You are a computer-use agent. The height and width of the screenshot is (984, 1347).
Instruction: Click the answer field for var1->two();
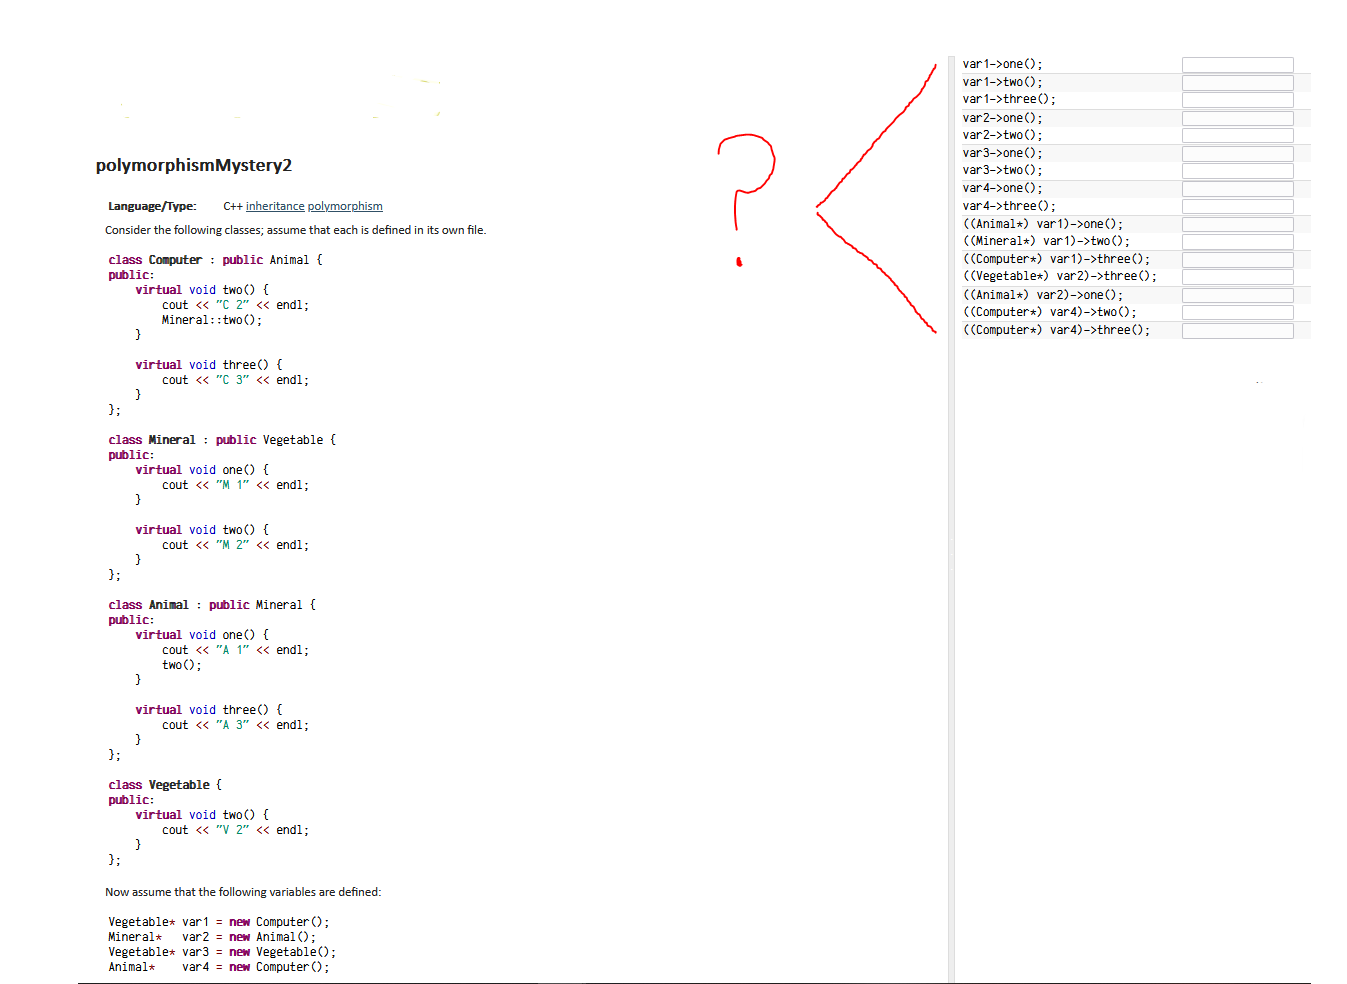coord(1237,81)
